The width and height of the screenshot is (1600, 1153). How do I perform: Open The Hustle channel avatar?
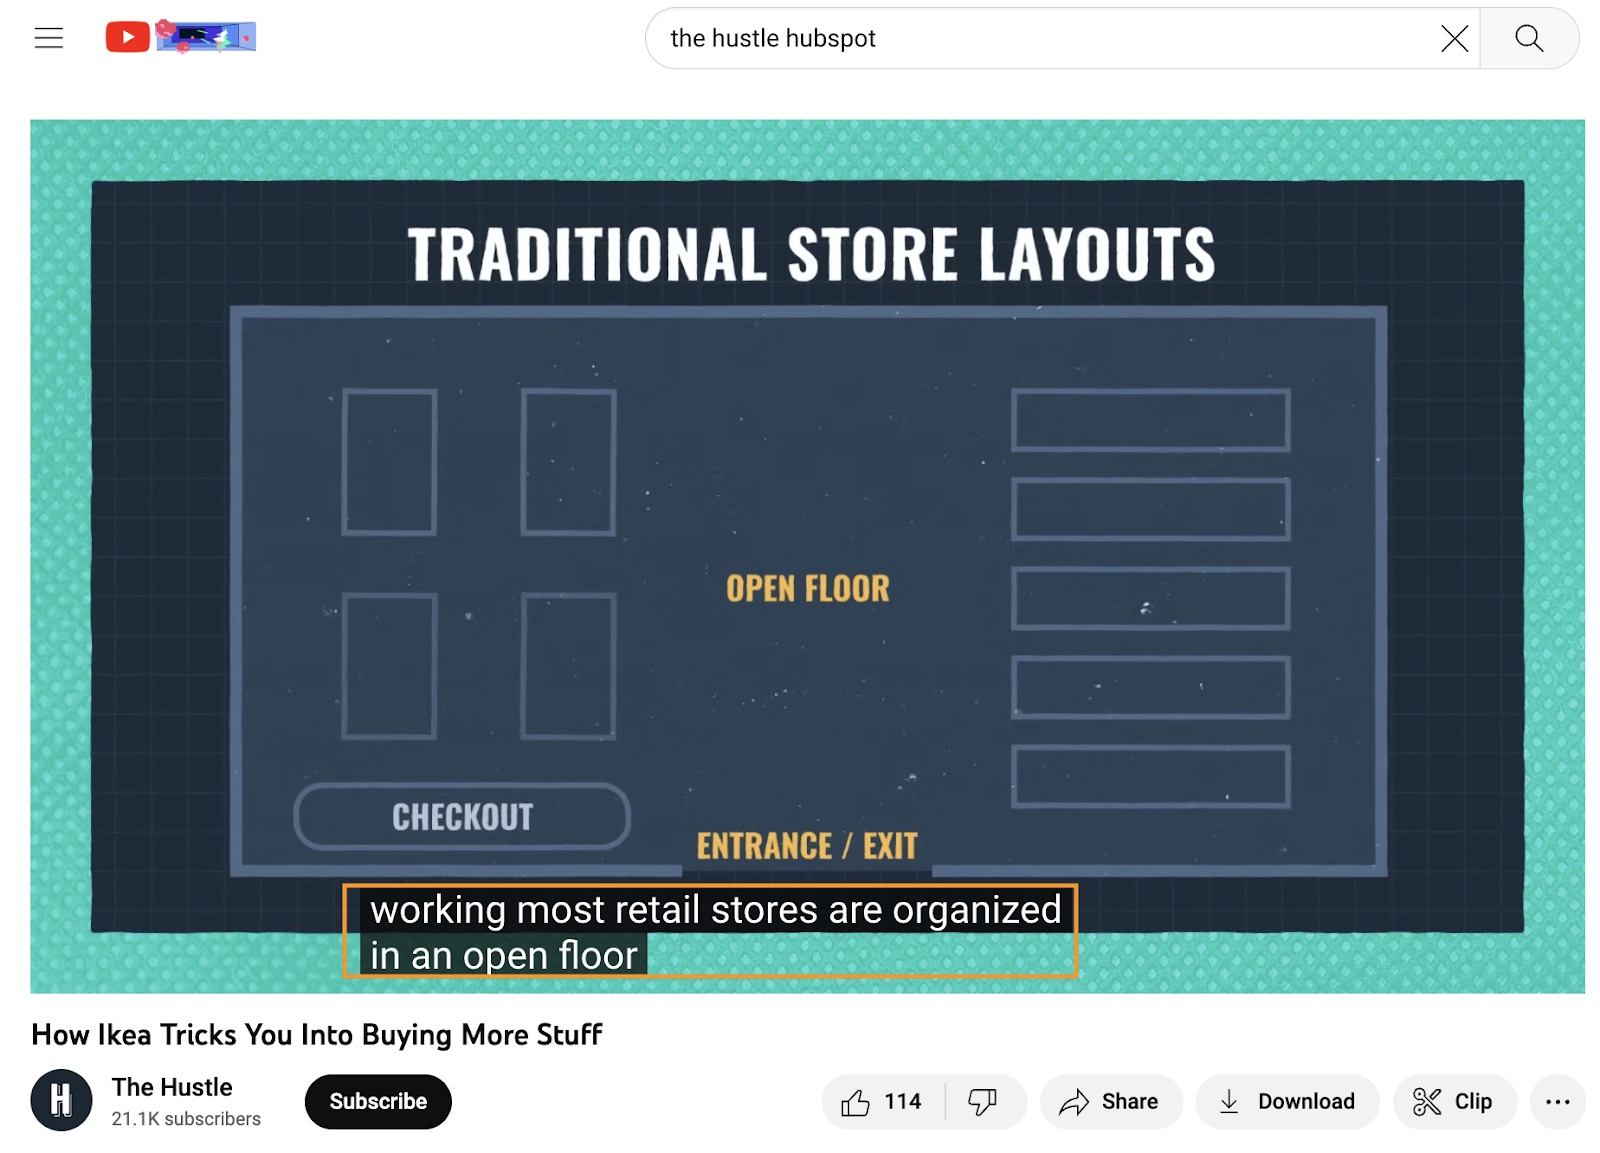tap(61, 1100)
